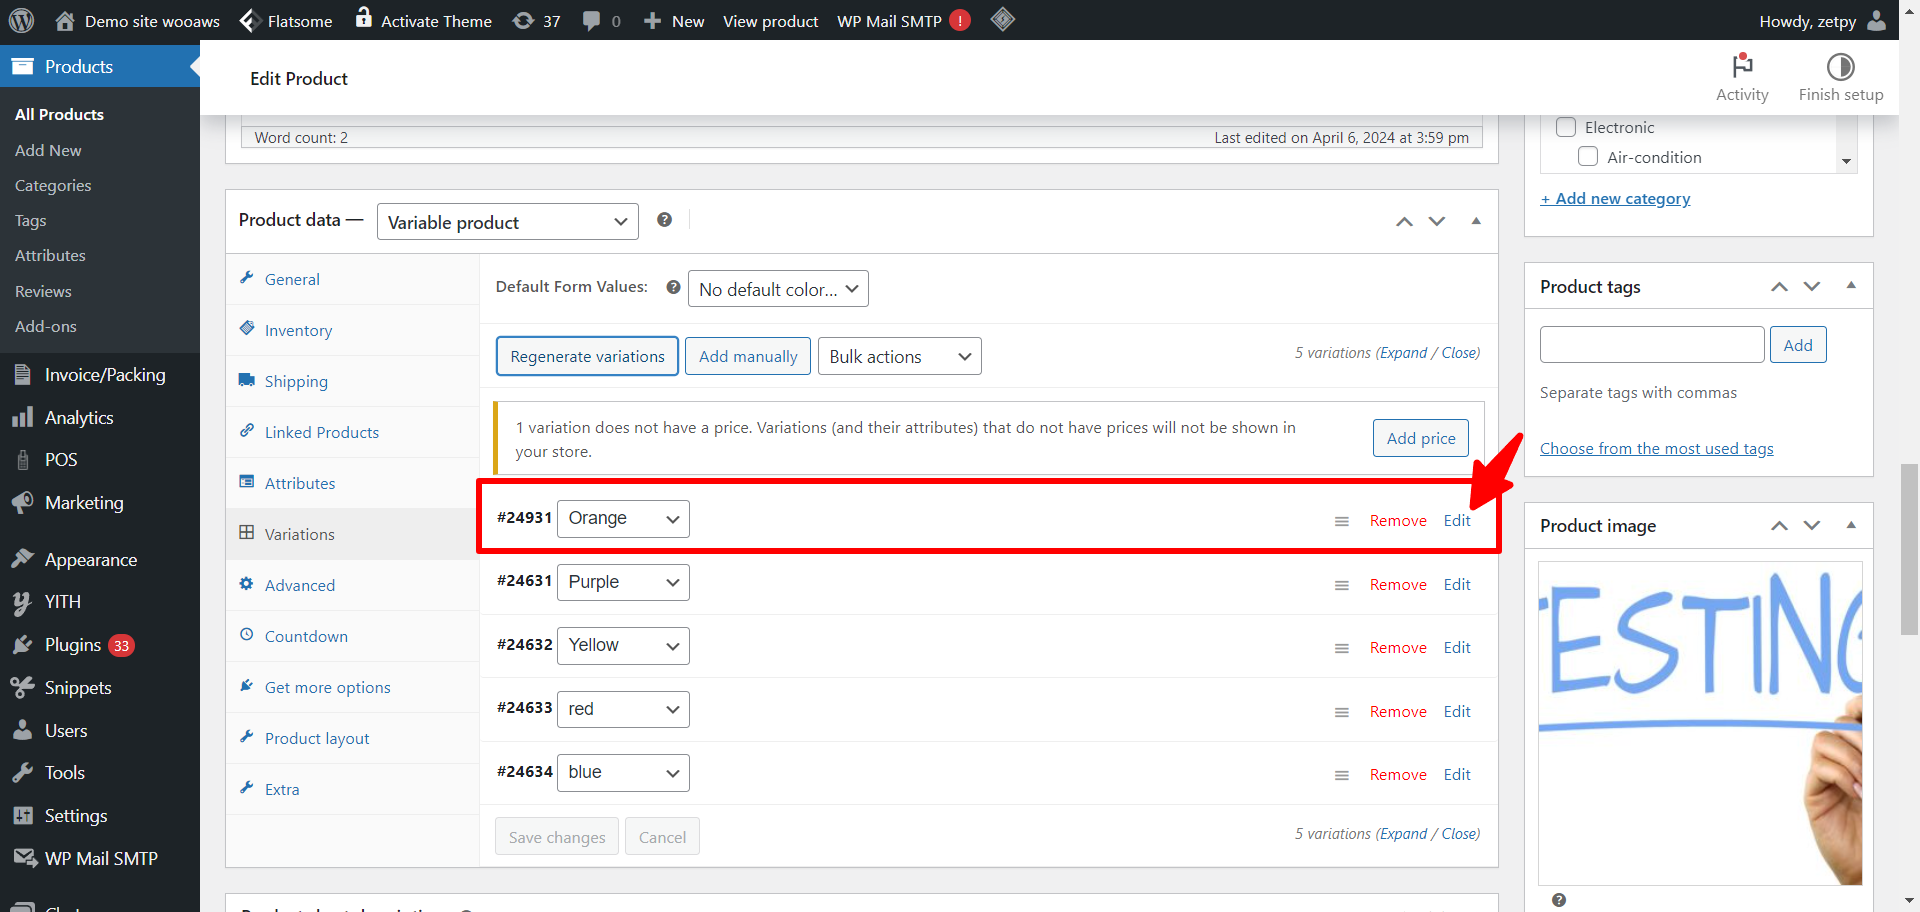This screenshot has height=912, width=1920.
Task: Open the blue attribute dropdown for #24634
Action: pos(623,773)
